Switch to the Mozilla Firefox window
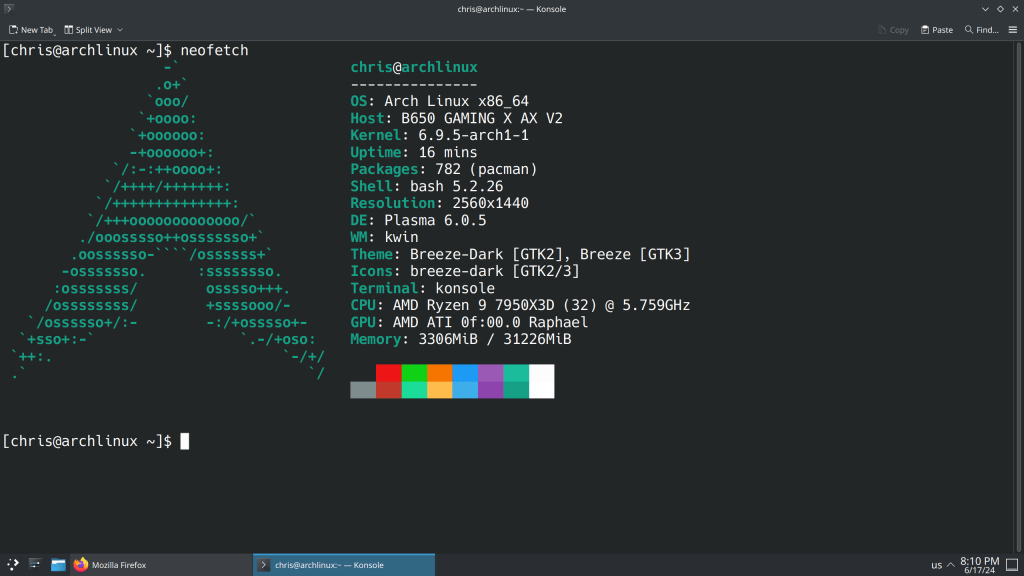Screen dimensions: 1024x576 [110, 565]
